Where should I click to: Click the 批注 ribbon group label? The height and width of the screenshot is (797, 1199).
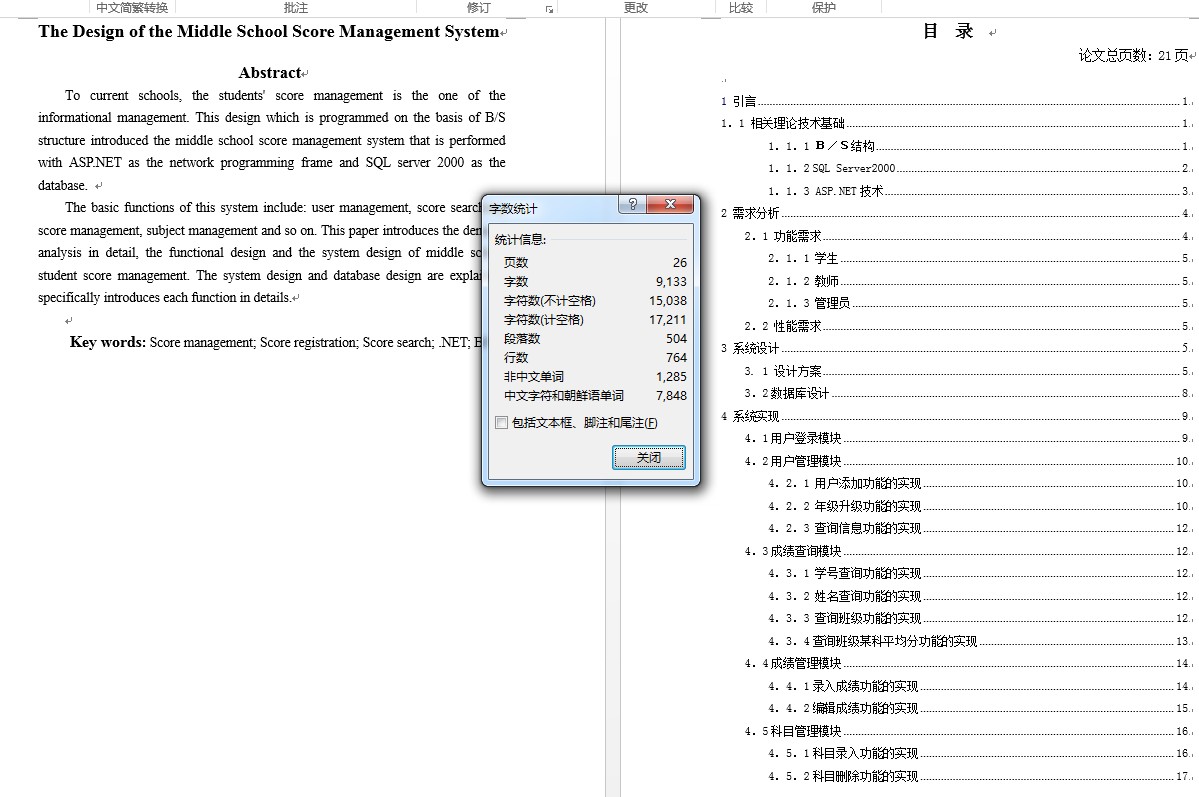[295, 8]
